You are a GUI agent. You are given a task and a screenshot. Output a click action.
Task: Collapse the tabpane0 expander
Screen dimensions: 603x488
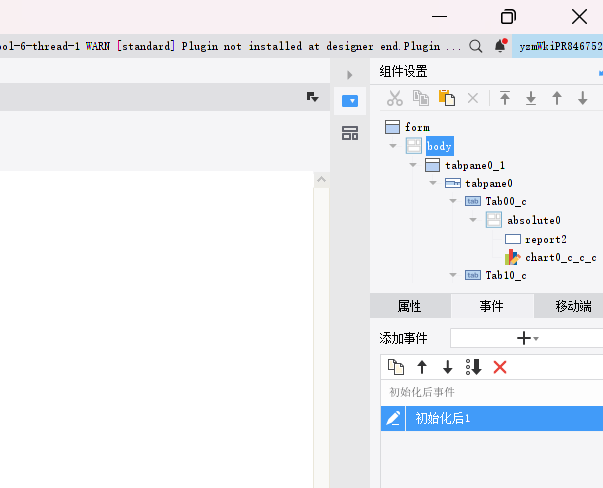(x=433, y=183)
